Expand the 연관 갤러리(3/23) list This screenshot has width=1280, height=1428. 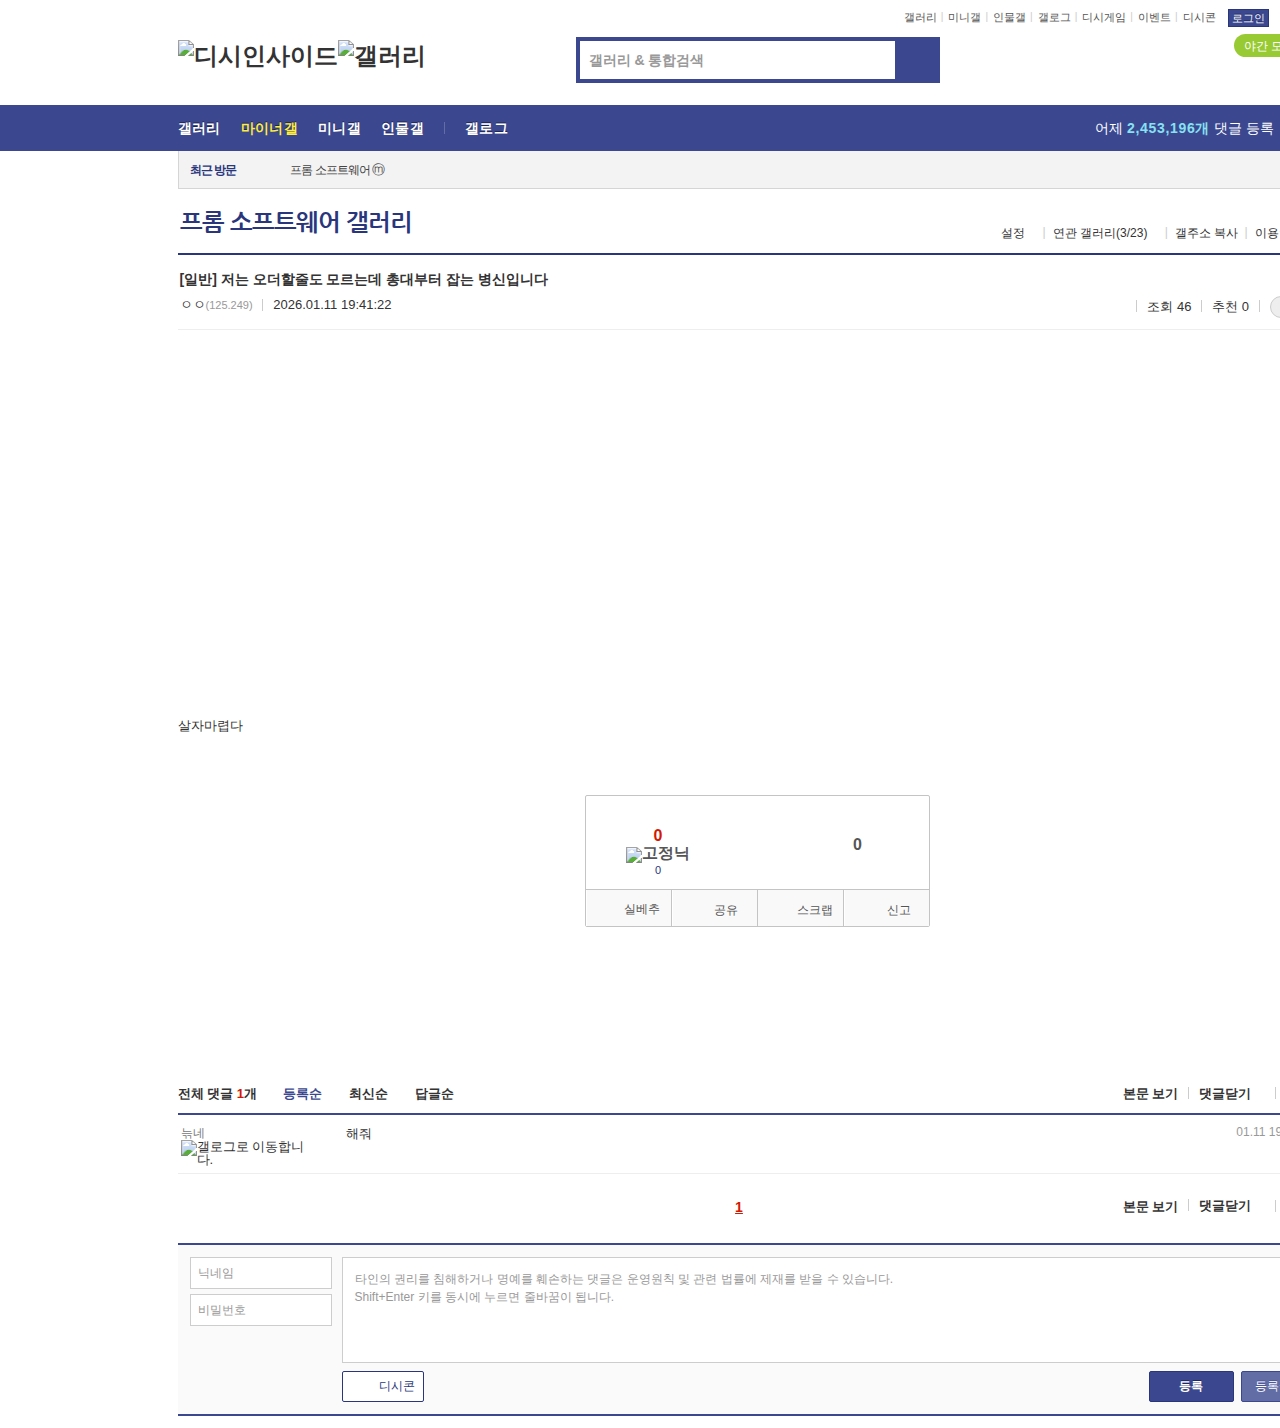click(x=1100, y=233)
